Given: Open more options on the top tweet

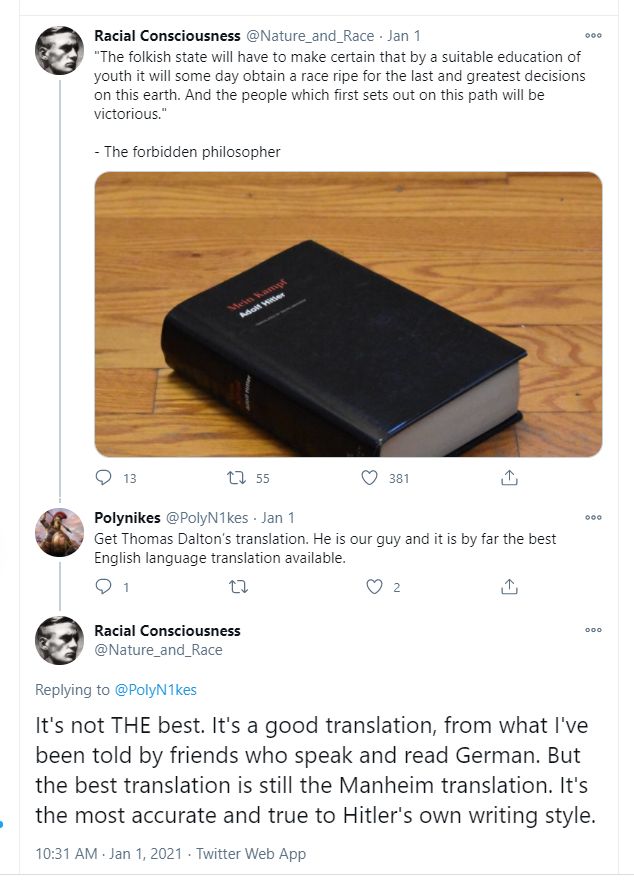Looking at the screenshot, I should (593, 35).
